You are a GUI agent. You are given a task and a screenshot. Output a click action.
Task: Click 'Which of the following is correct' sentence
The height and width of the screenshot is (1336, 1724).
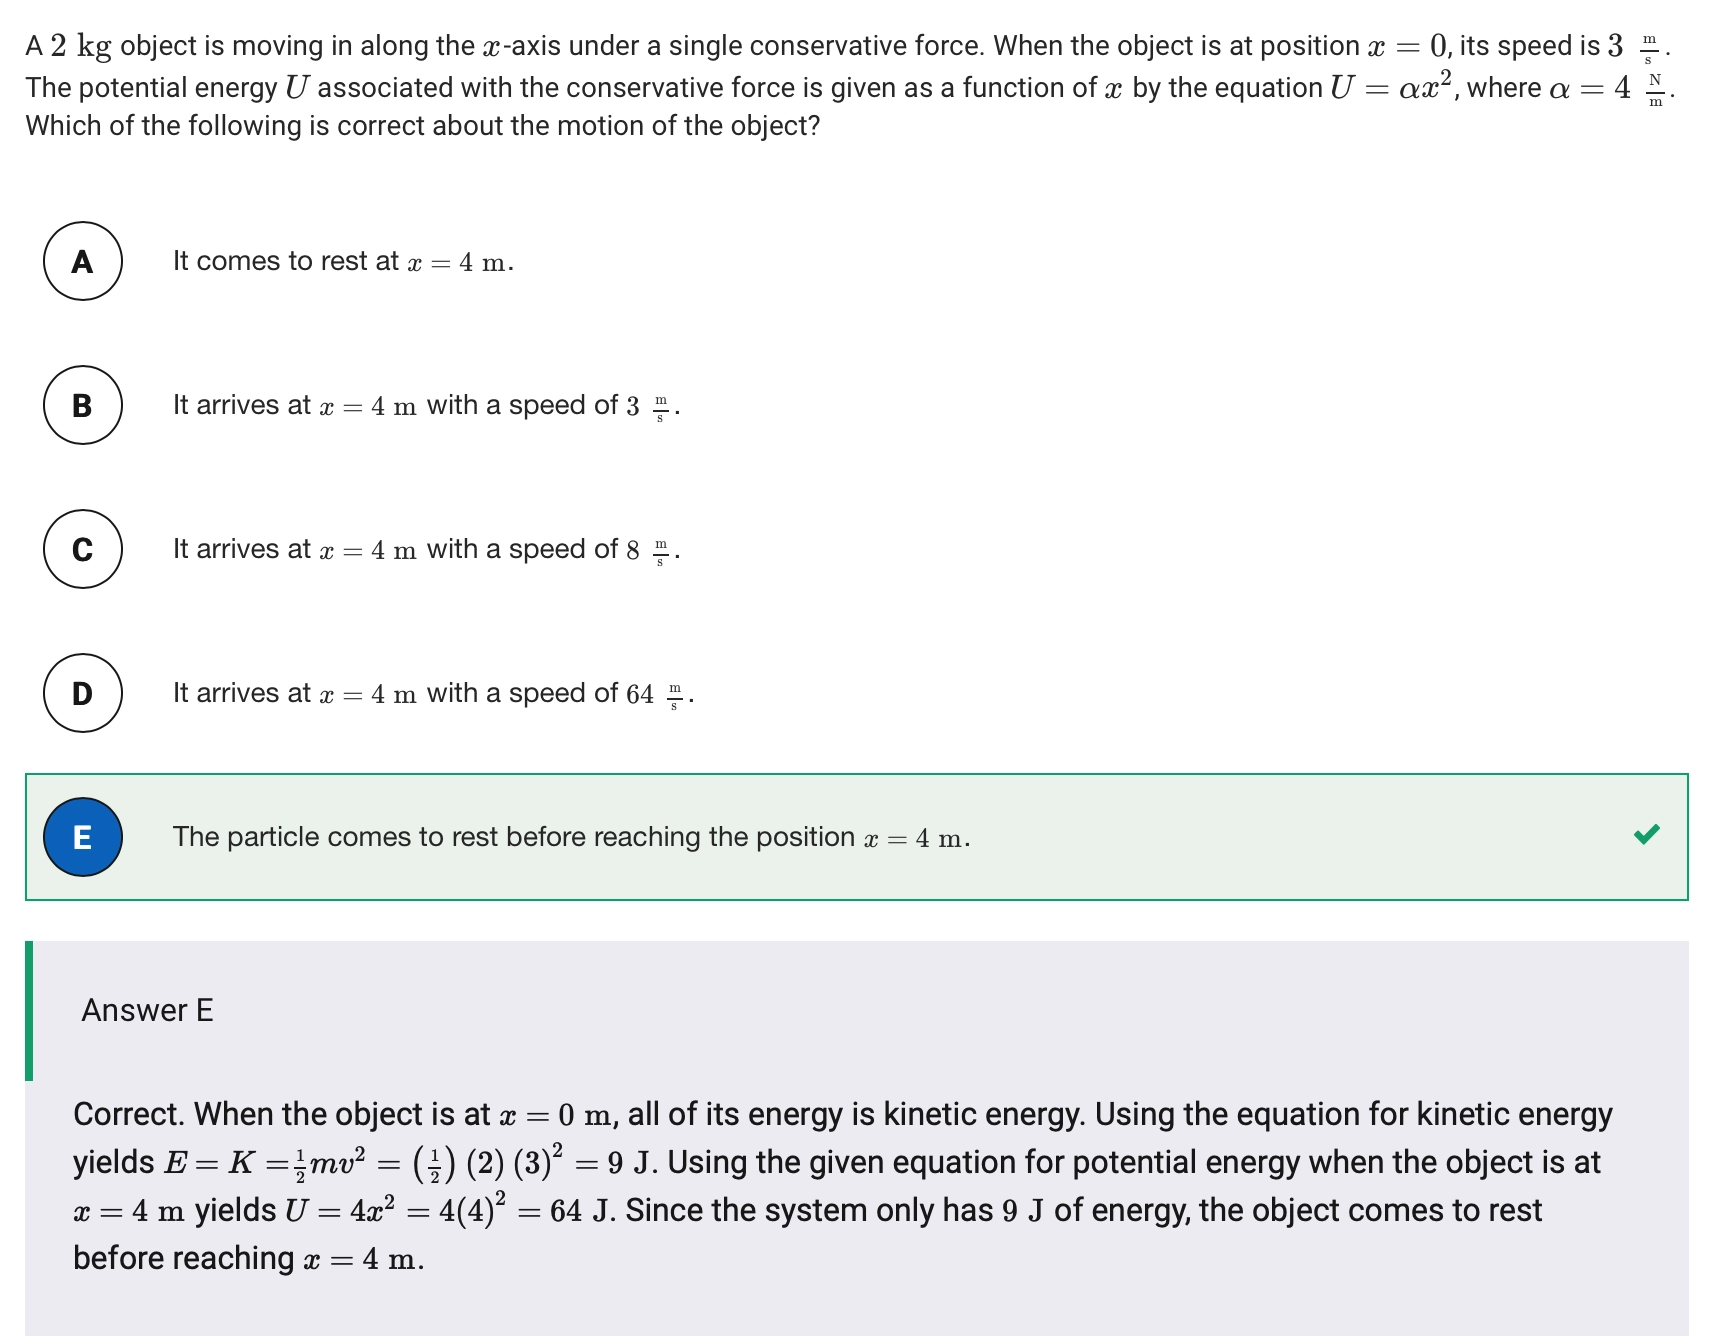(422, 126)
